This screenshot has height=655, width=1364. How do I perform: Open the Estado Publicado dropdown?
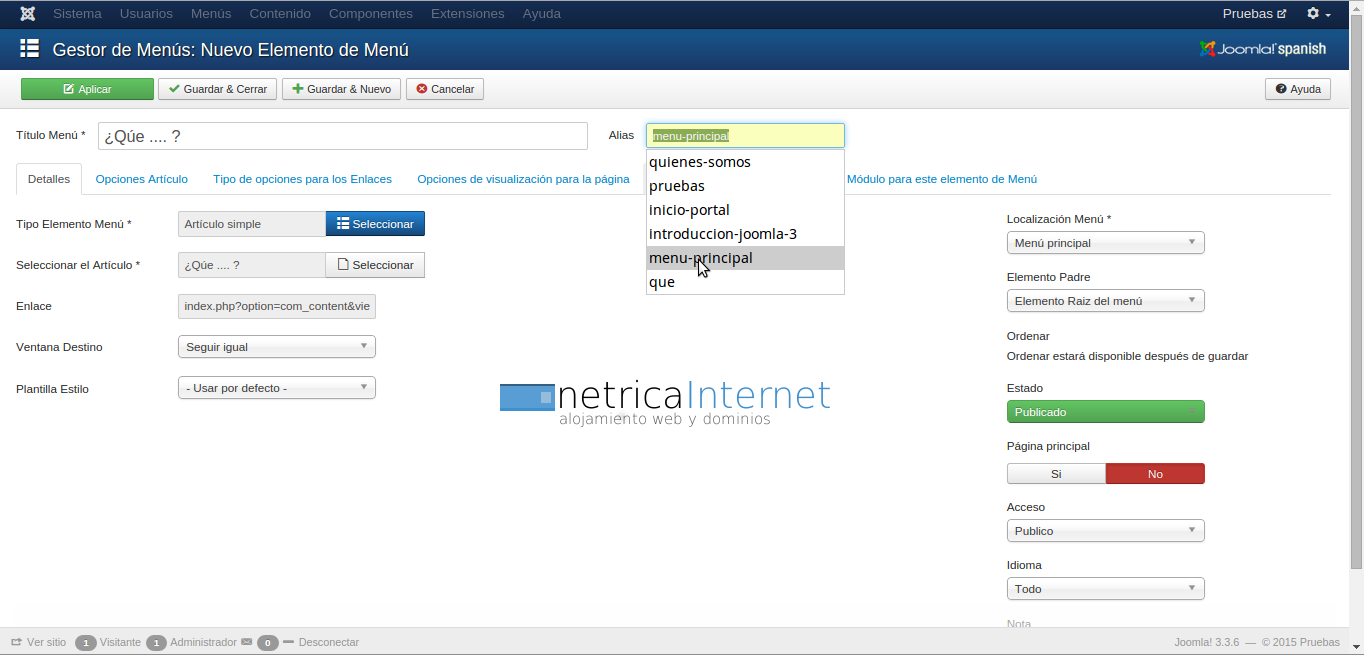1105,412
